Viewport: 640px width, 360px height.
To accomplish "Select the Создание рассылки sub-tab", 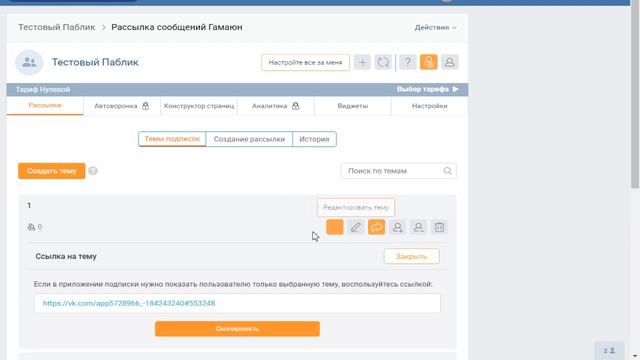I will (x=249, y=139).
